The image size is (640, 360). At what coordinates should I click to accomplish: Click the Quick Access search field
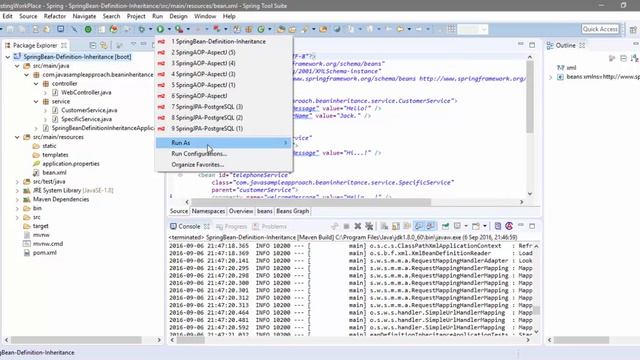[x=600, y=29]
